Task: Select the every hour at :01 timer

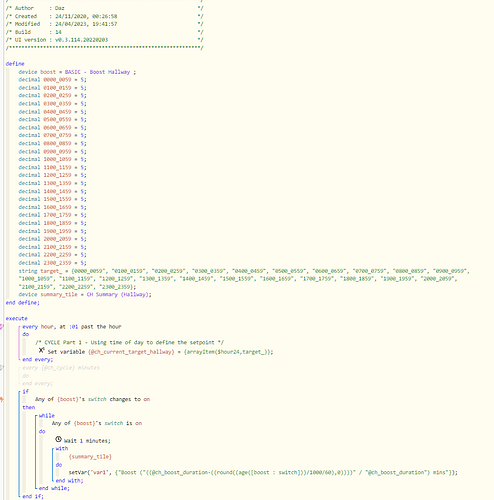Action: 72,327
